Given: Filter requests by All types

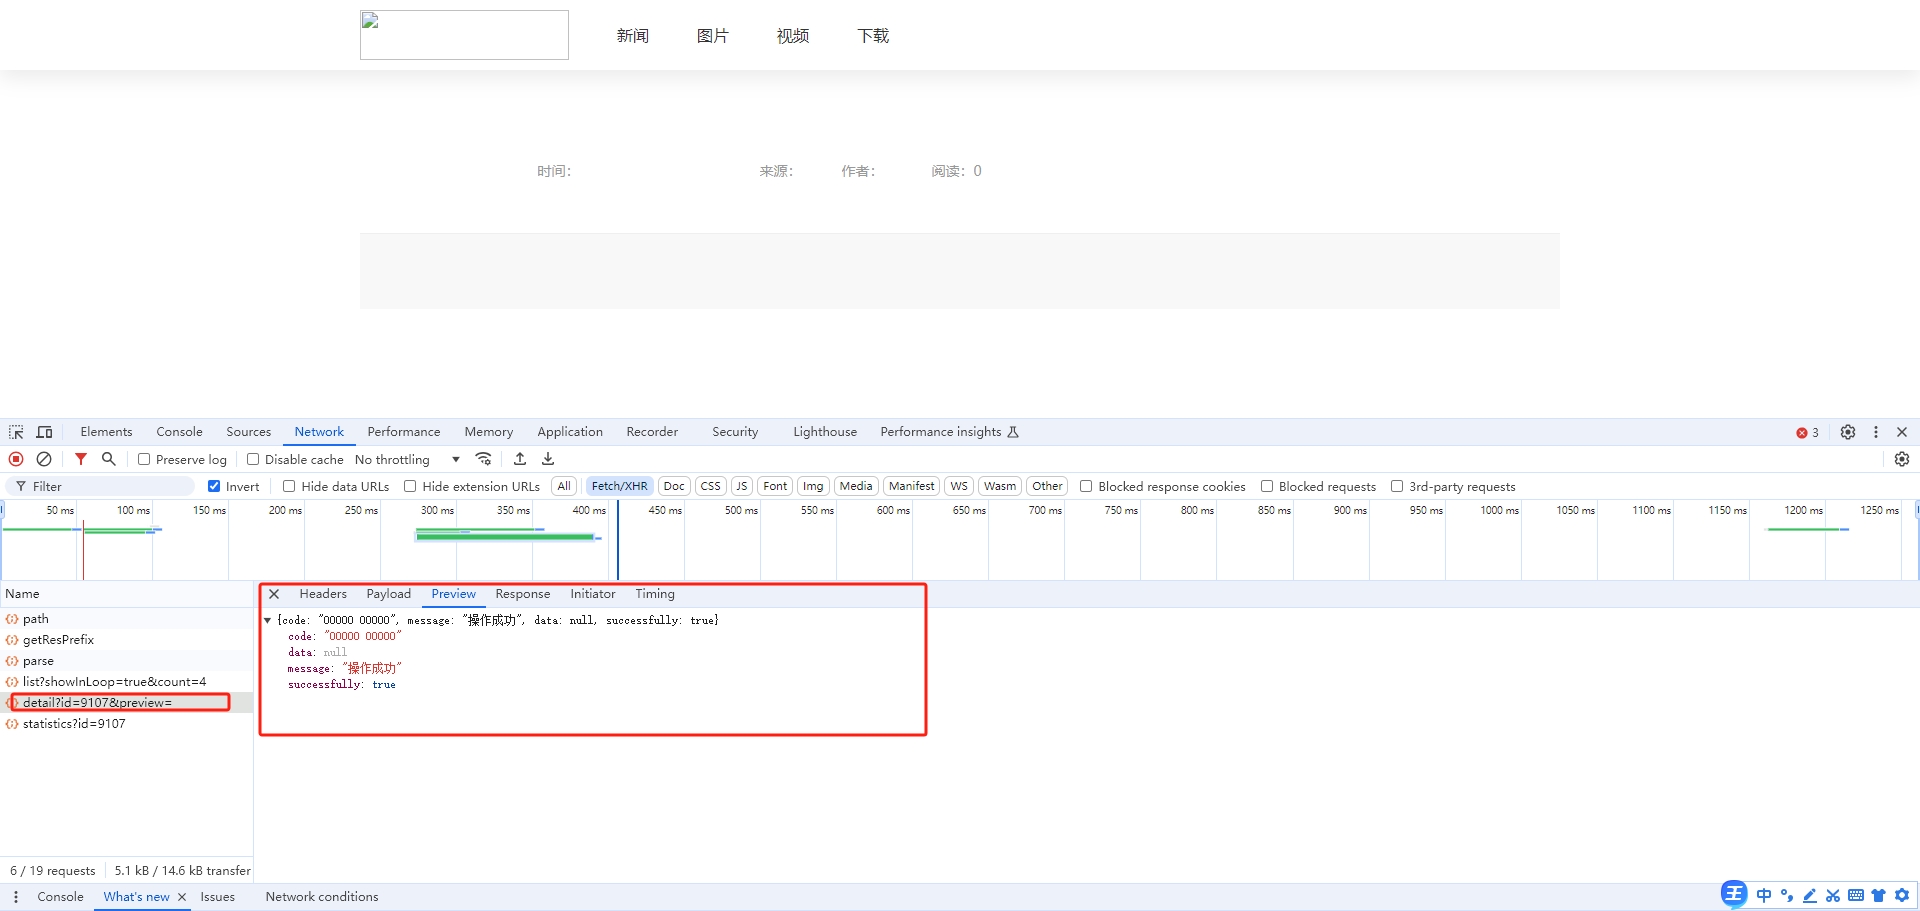Looking at the screenshot, I should coord(564,486).
